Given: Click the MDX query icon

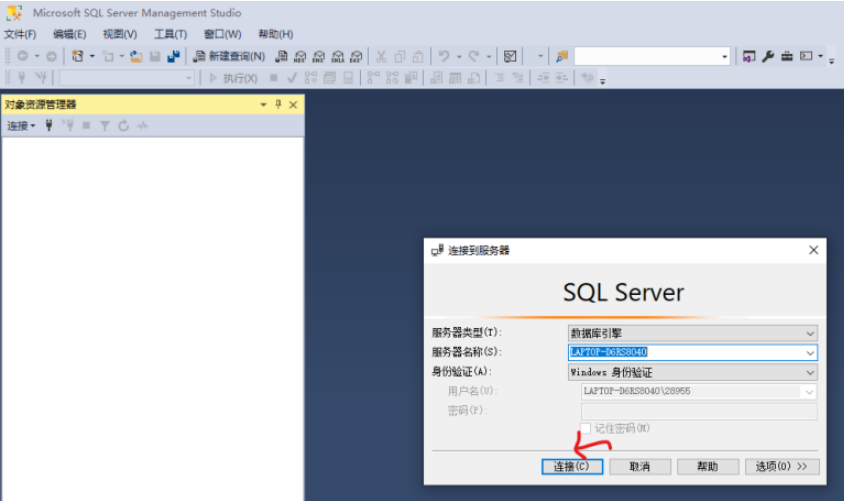Looking at the screenshot, I should click(300, 56).
